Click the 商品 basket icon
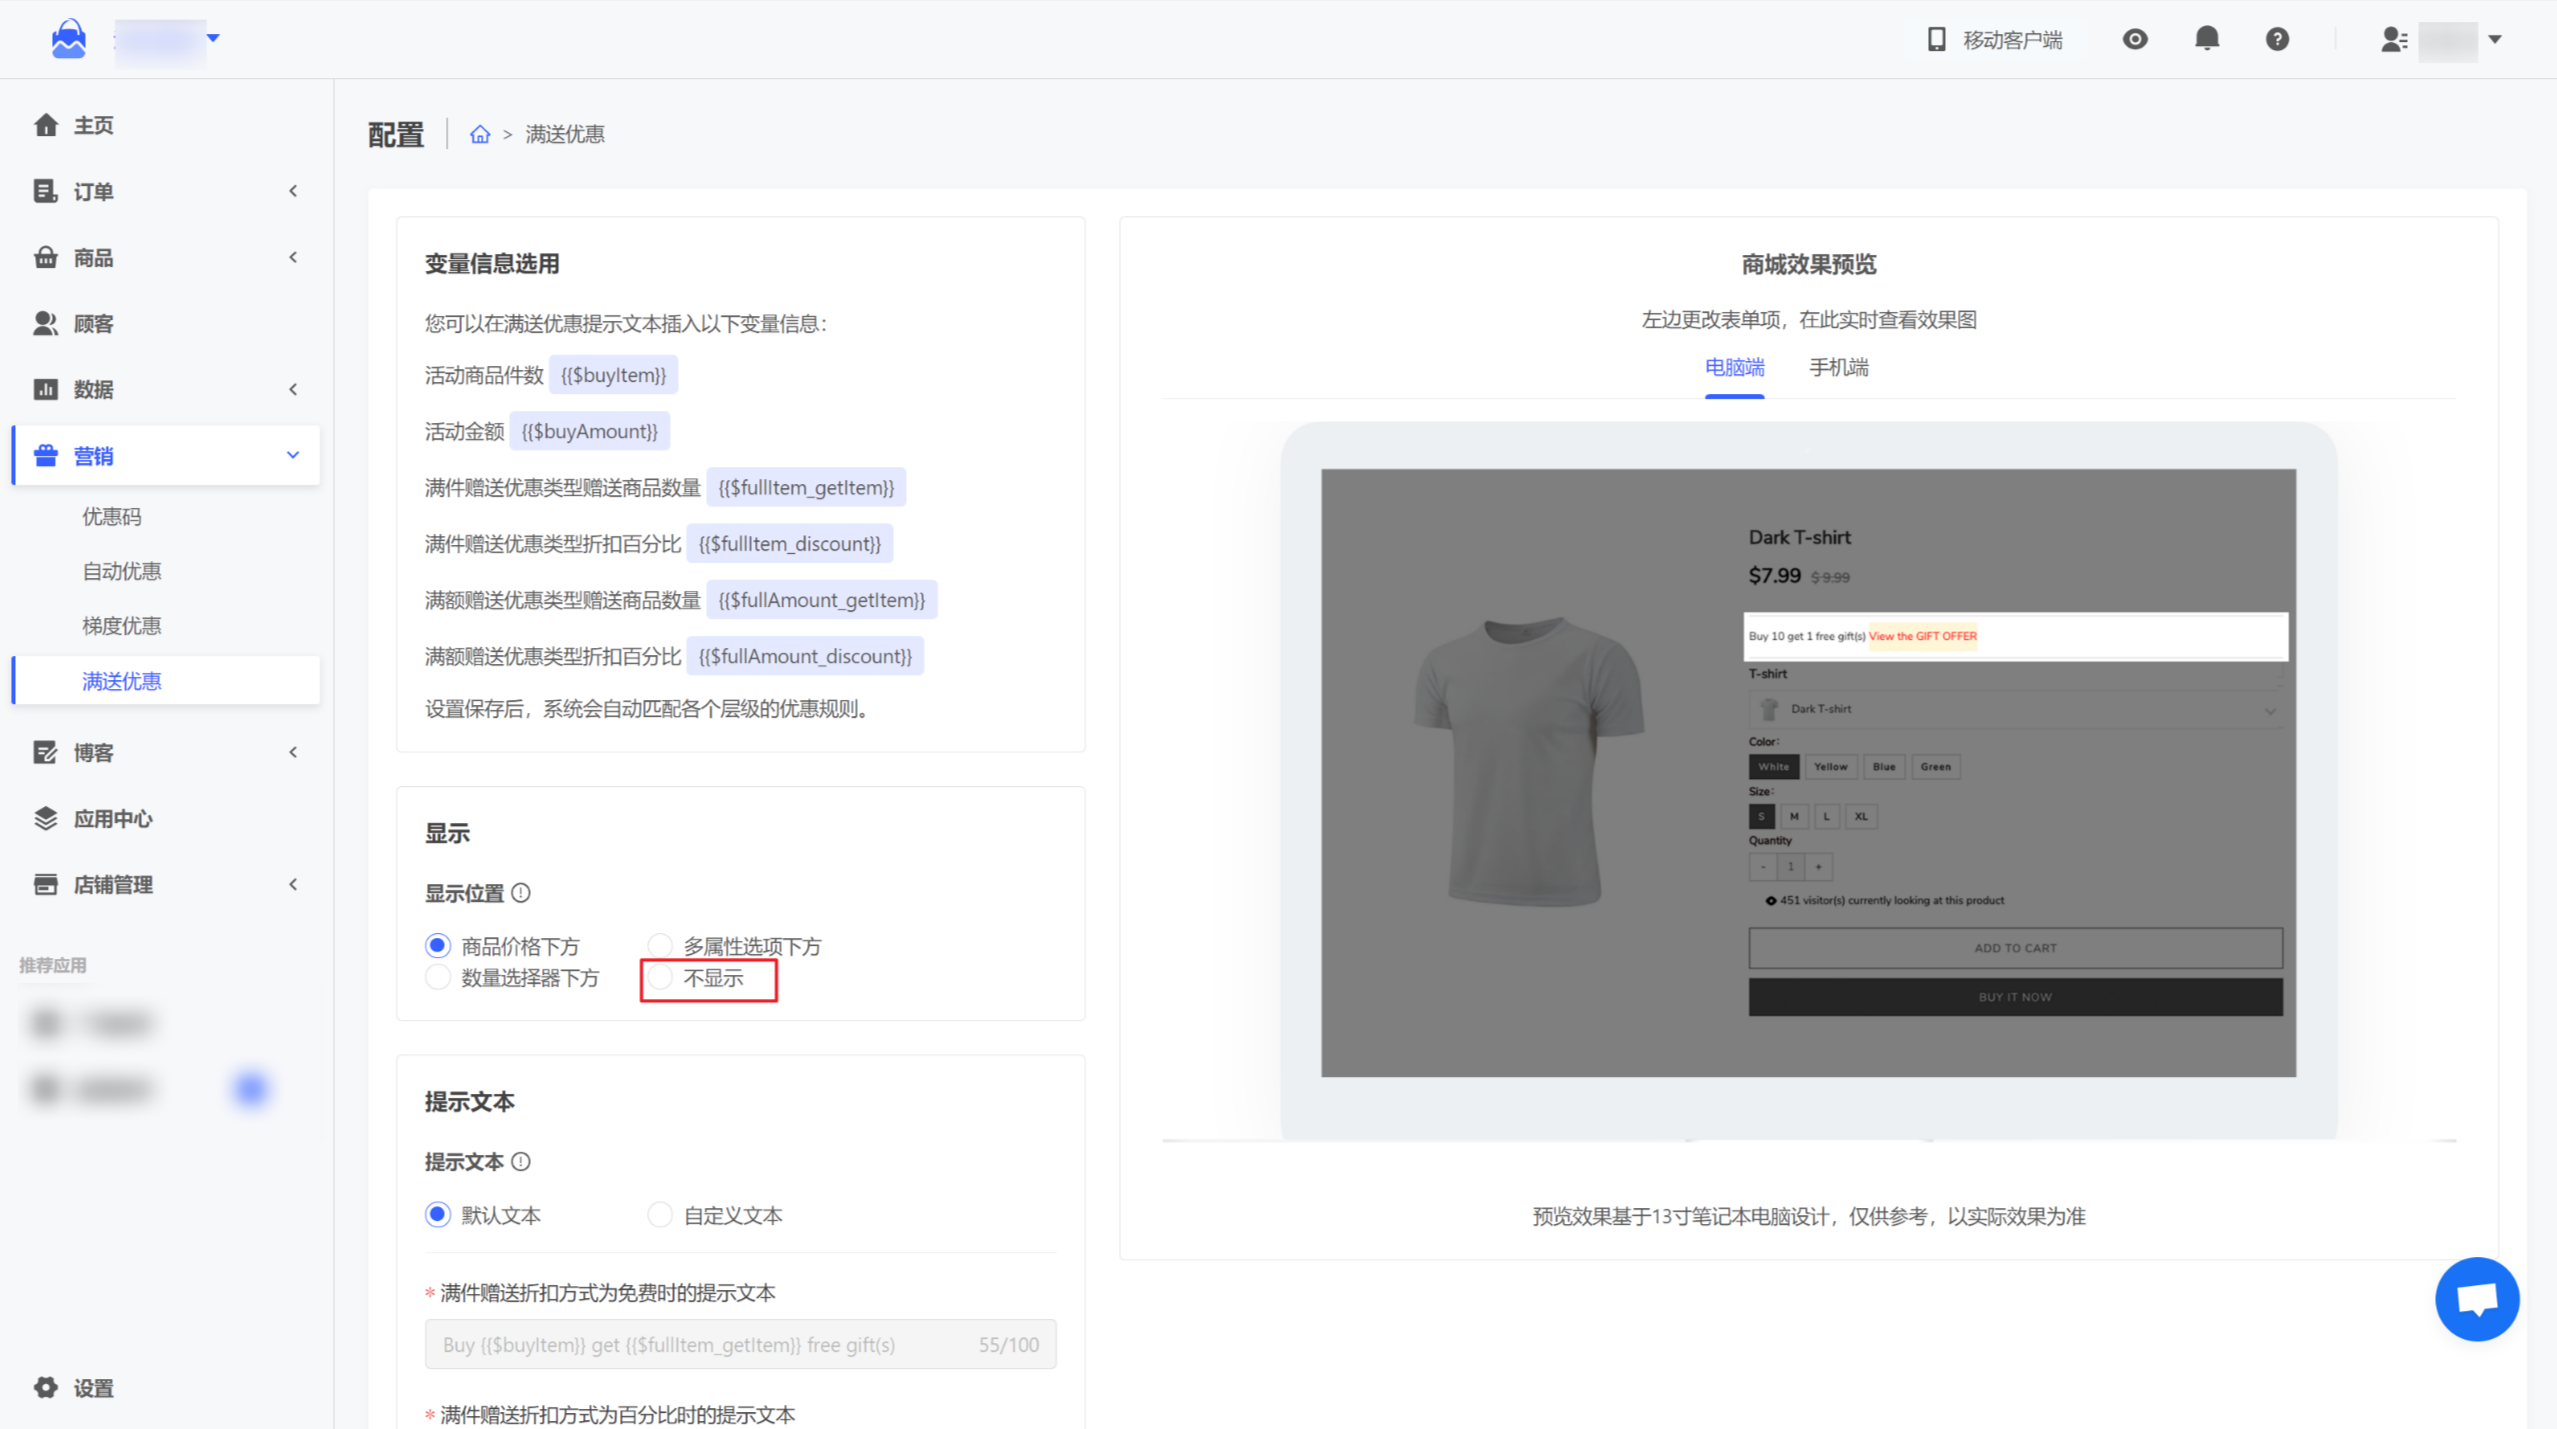The height and width of the screenshot is (1429, 2557). tap(45, 257)
